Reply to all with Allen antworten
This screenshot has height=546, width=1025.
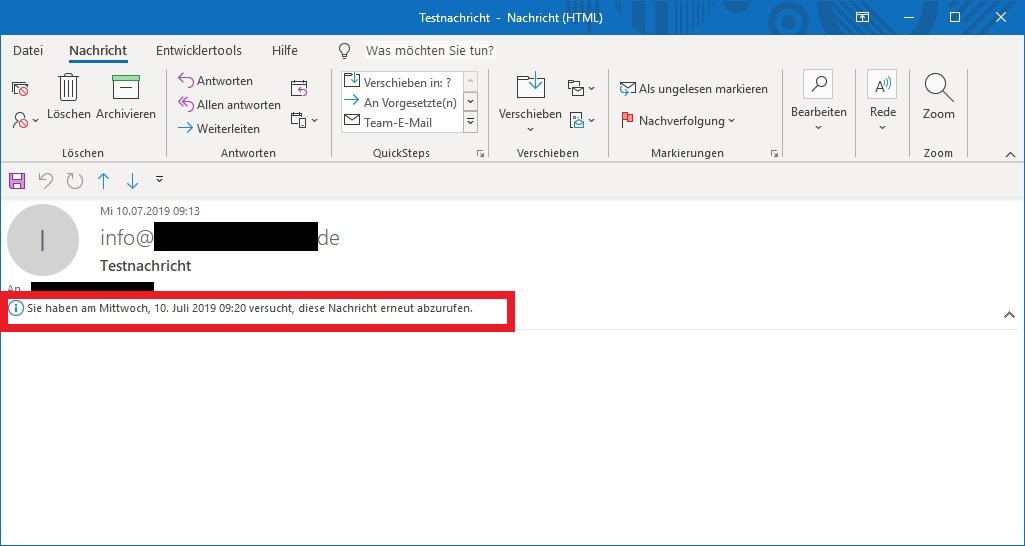(x=229, y=105)
